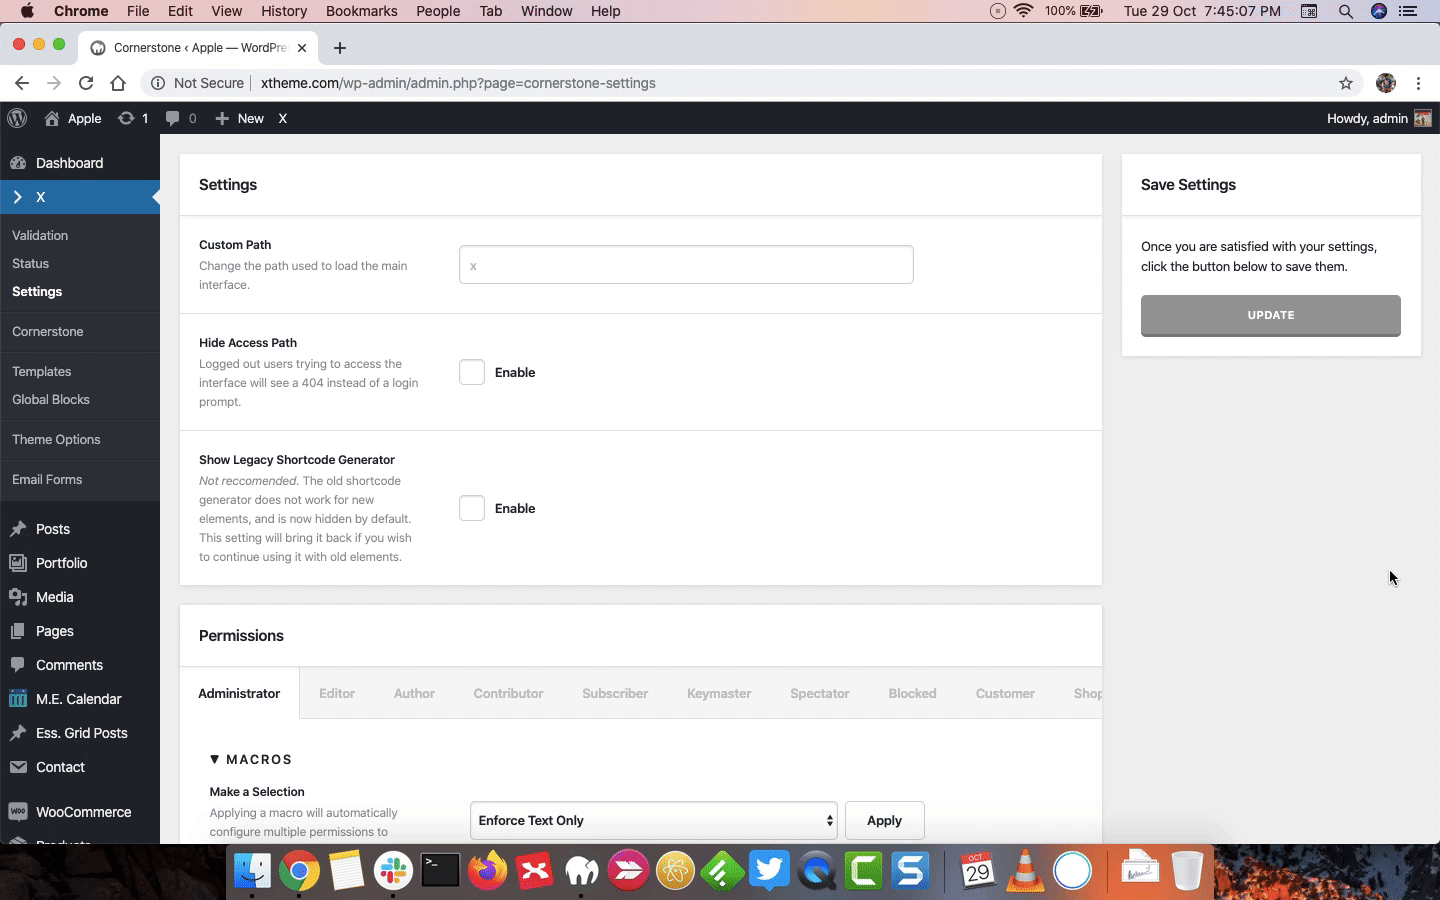Image resolution: width=1440 pixels, height=900 pixels.
Task: Open a new Chrome tab
Action: [340, 47]
